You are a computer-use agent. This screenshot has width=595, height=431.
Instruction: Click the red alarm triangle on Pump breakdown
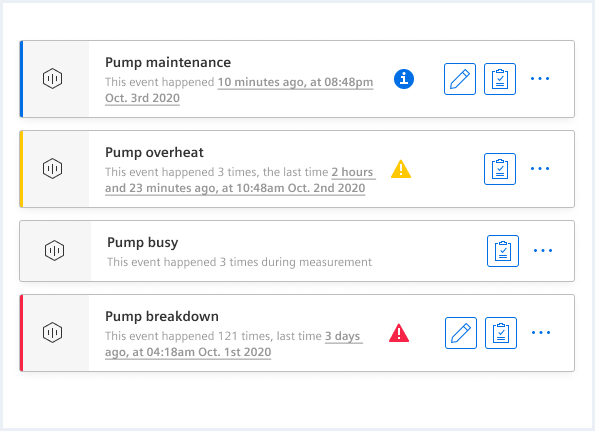(399, 333)
